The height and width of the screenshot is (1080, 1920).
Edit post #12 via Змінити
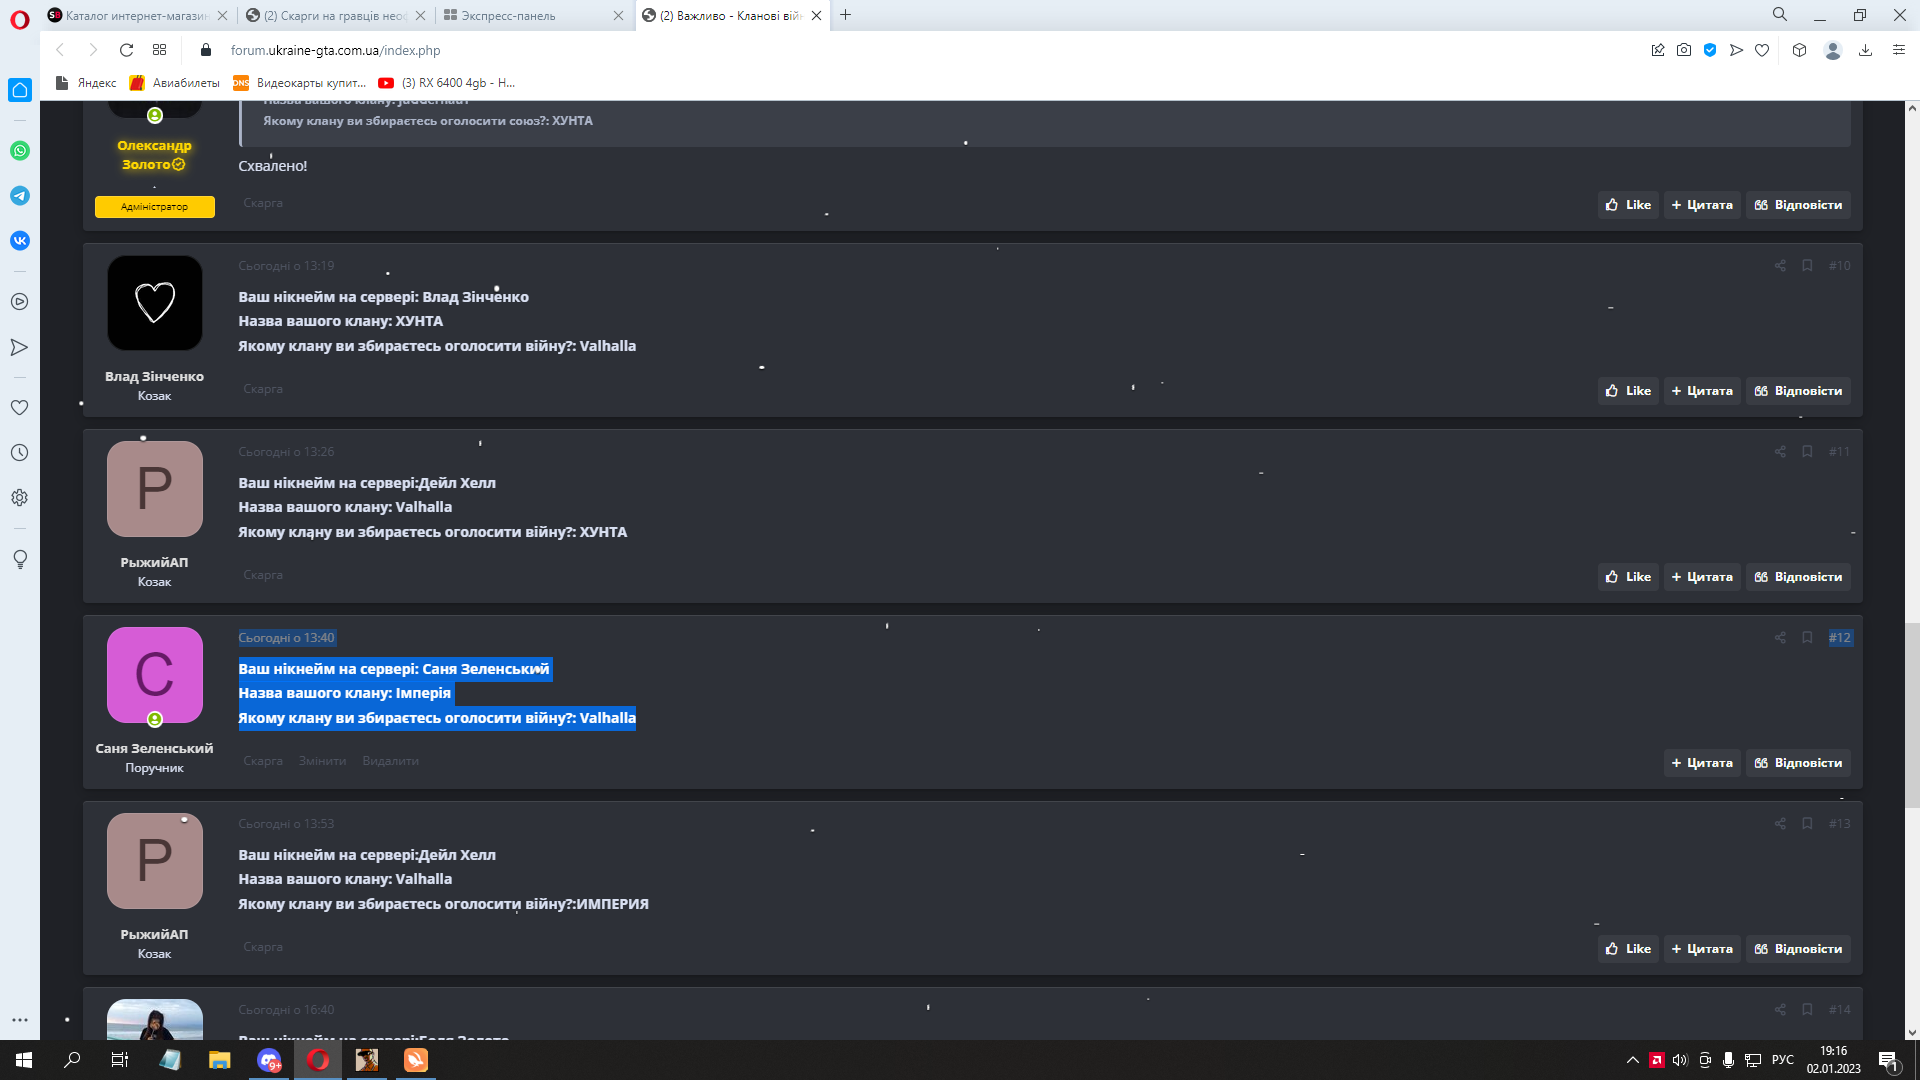(322, 761)
